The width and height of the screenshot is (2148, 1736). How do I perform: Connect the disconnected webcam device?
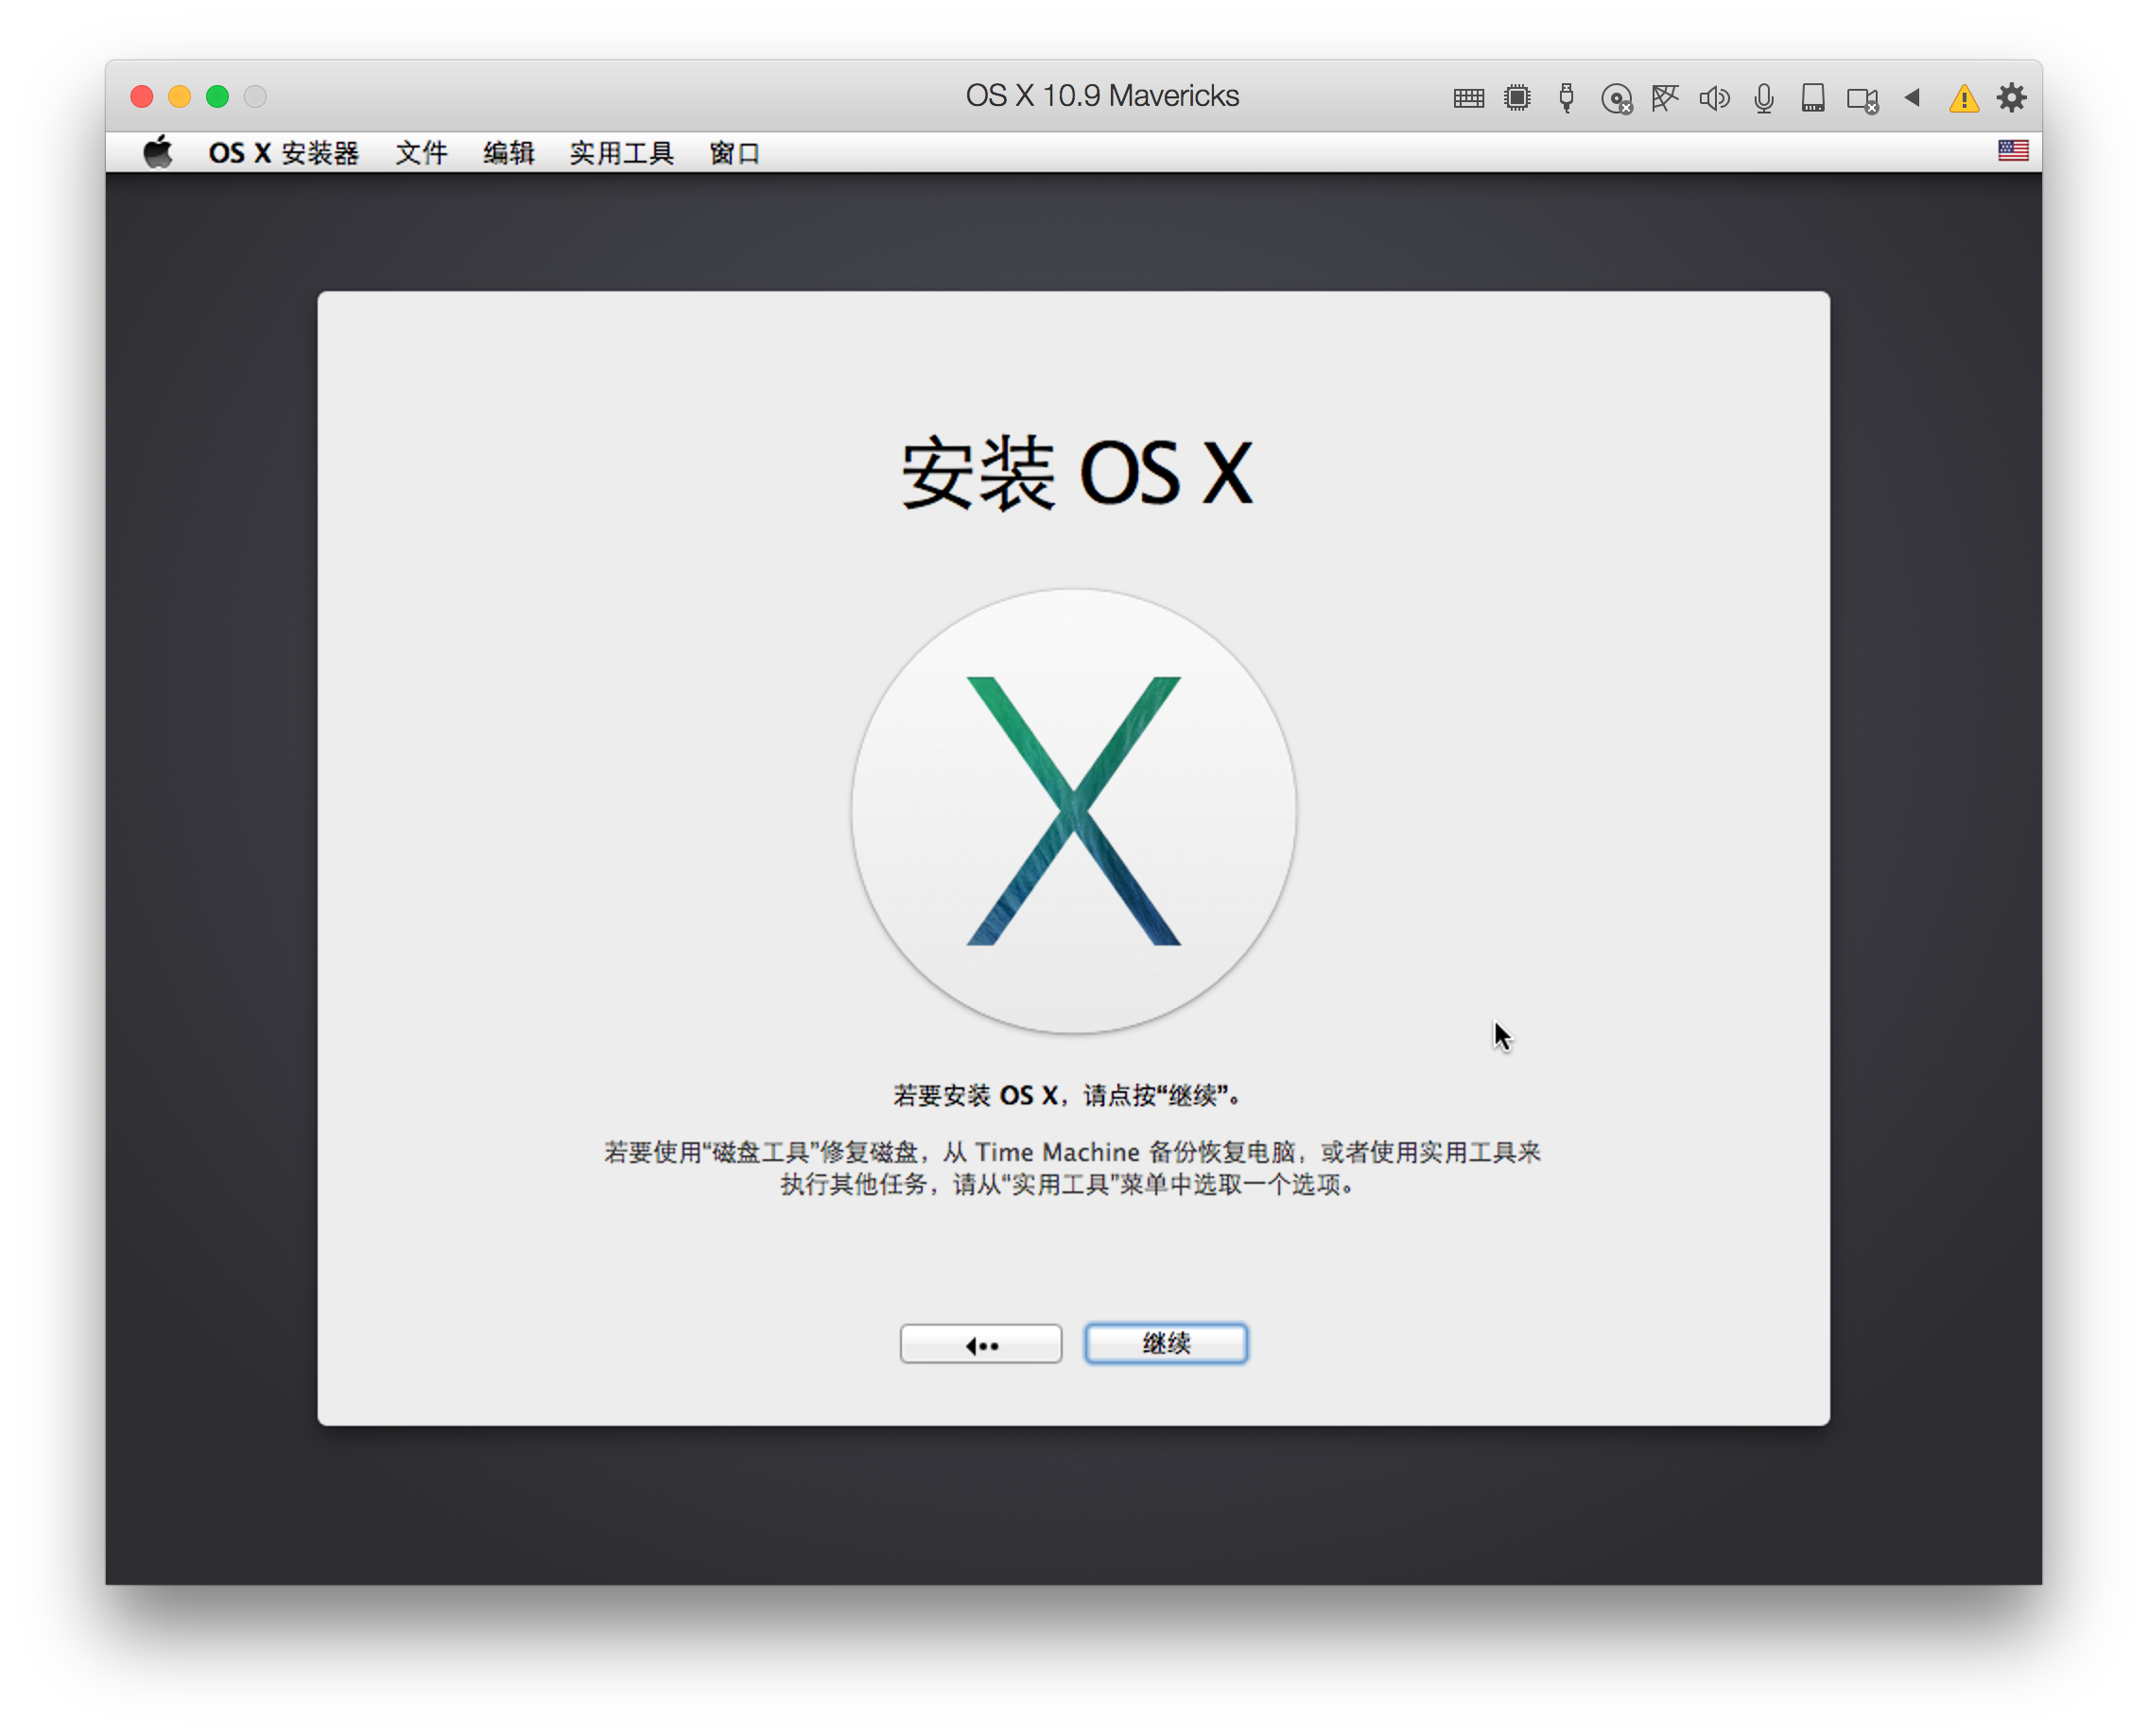coord(1860,97)
